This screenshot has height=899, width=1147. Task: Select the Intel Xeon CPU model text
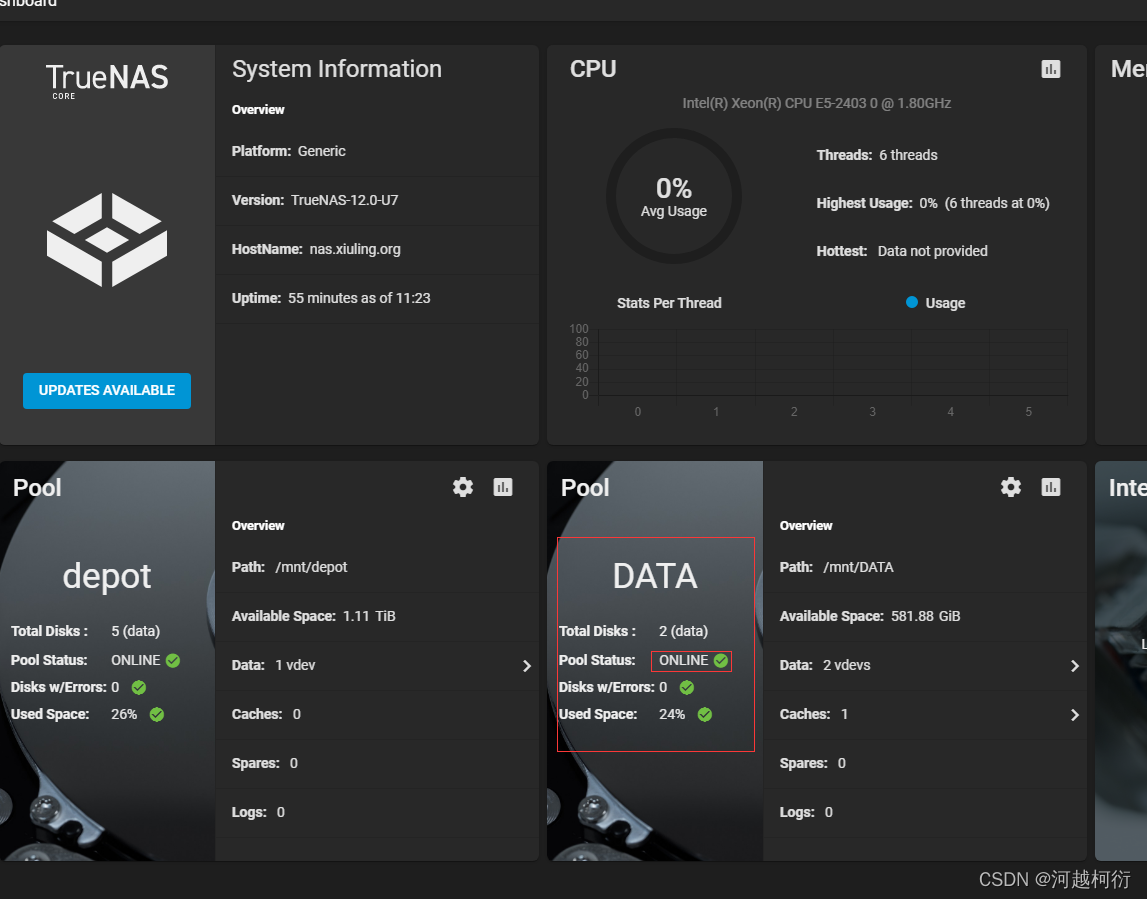pyautogui.click(x=816, y=103)
